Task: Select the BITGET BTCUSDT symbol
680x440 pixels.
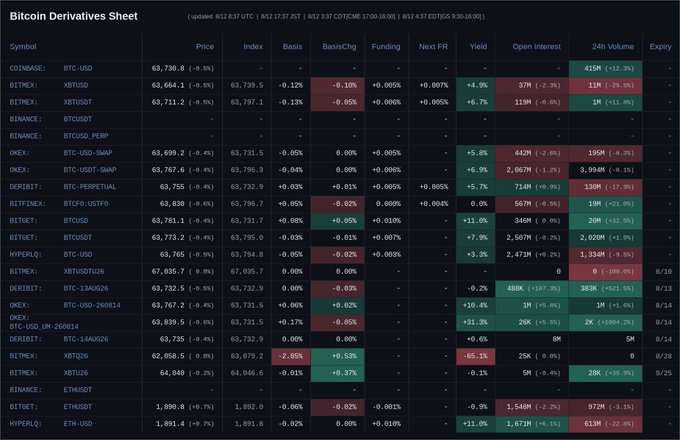Action: (78, 238)
